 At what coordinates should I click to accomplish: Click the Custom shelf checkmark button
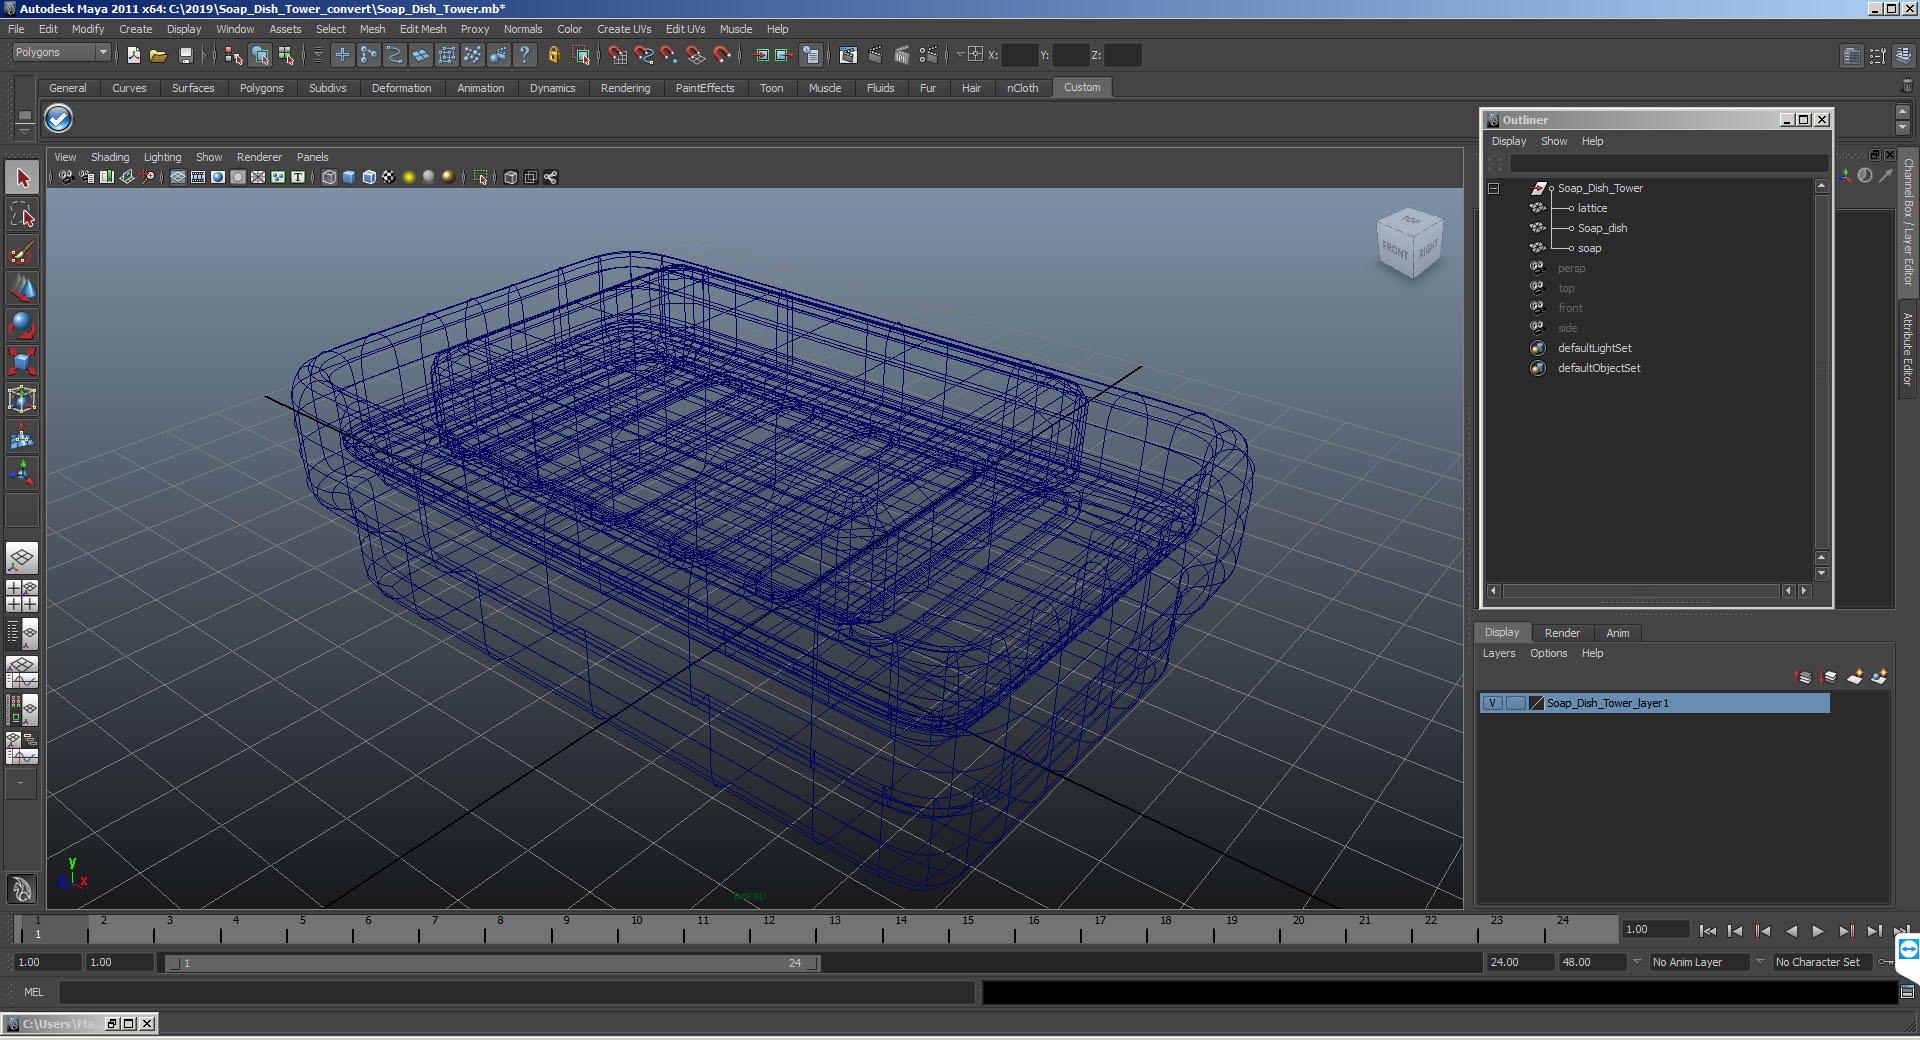pyautogui.click(x=59, y=119)
